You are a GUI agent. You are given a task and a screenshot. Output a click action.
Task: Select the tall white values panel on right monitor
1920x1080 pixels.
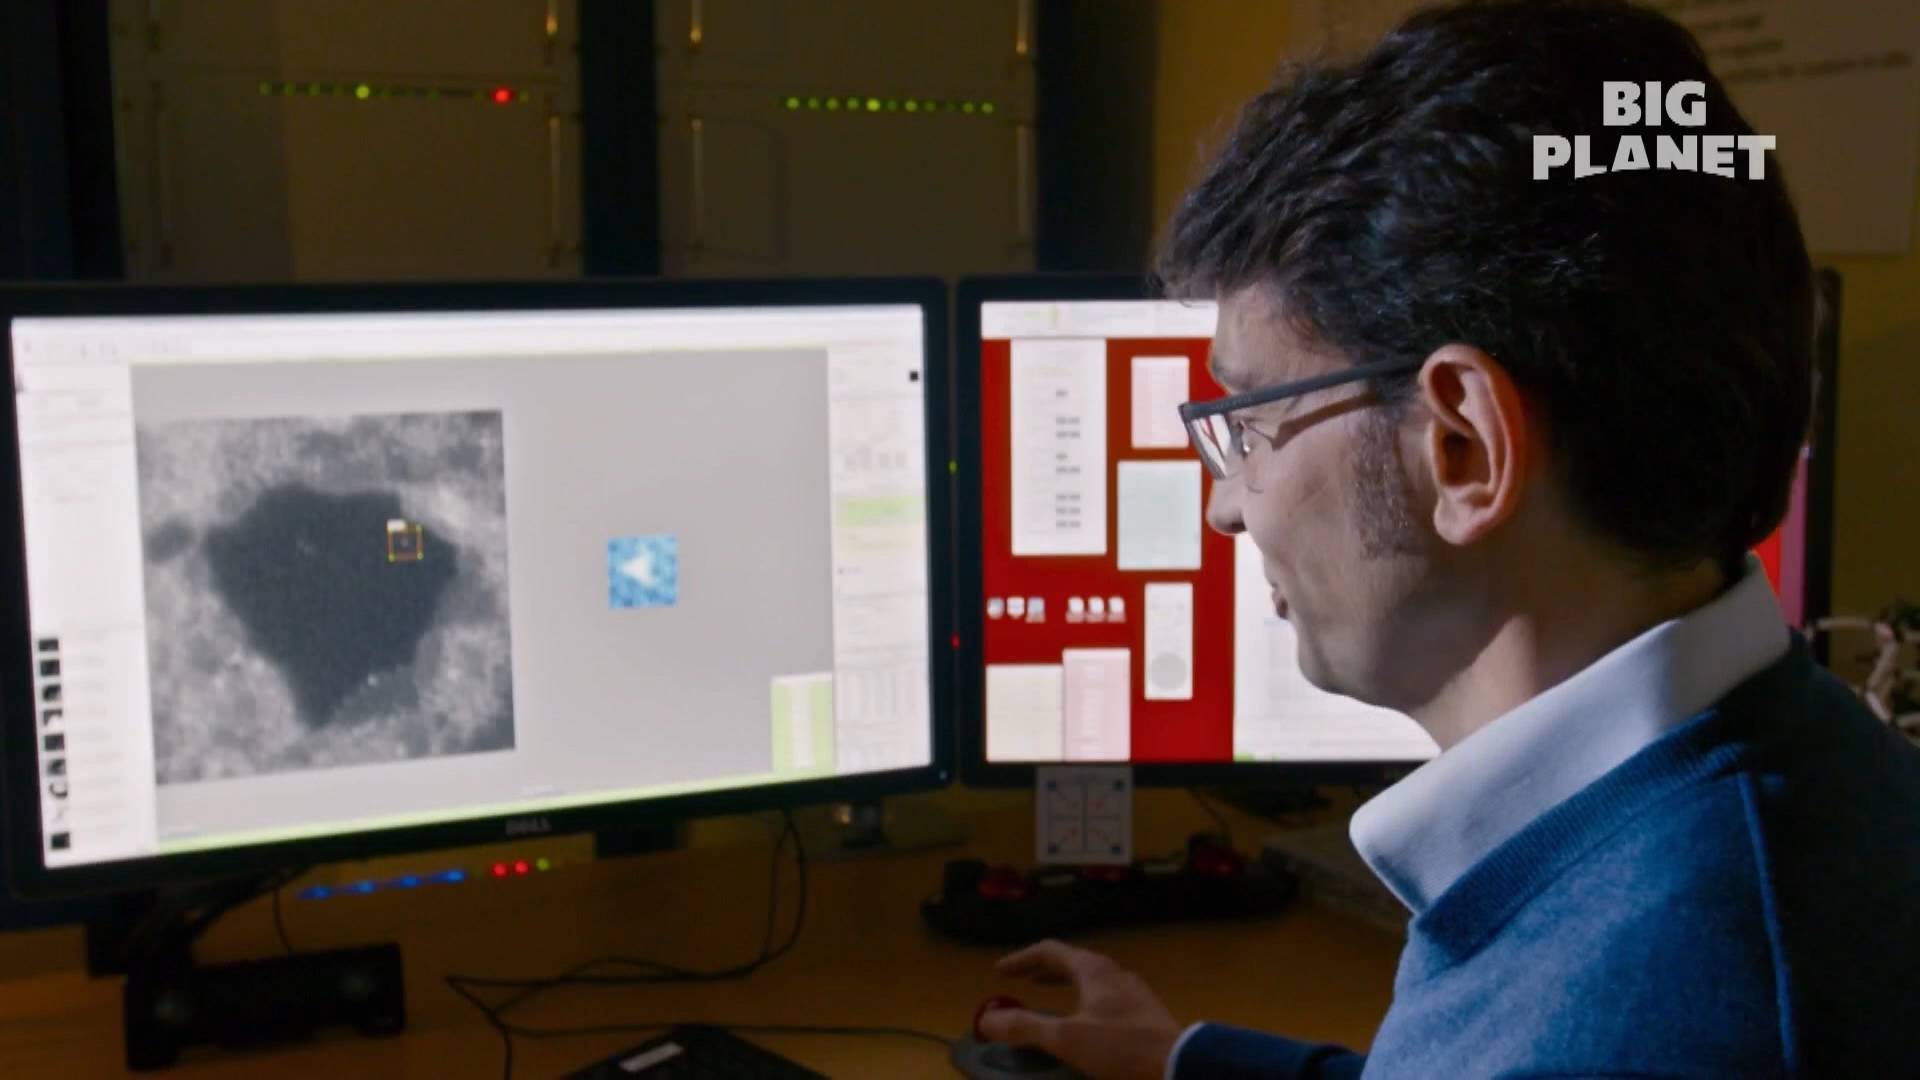[1058, 446]
